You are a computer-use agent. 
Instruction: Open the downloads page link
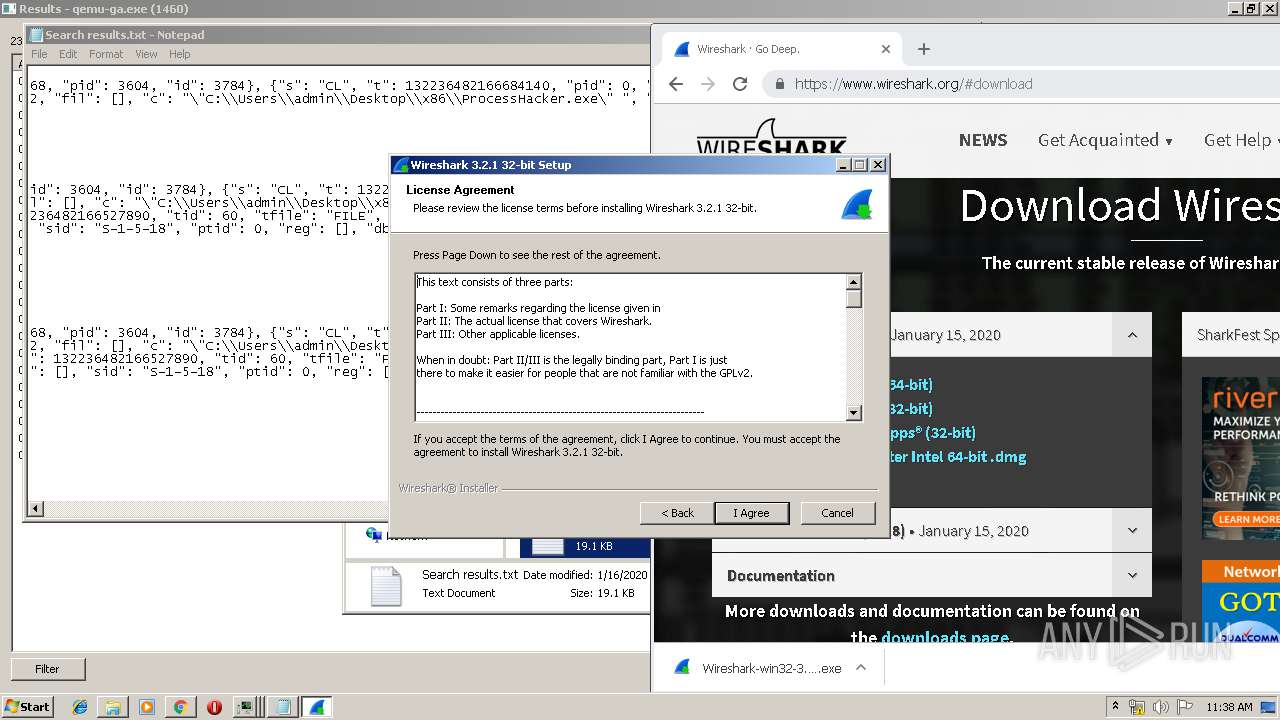click(944, 637)
